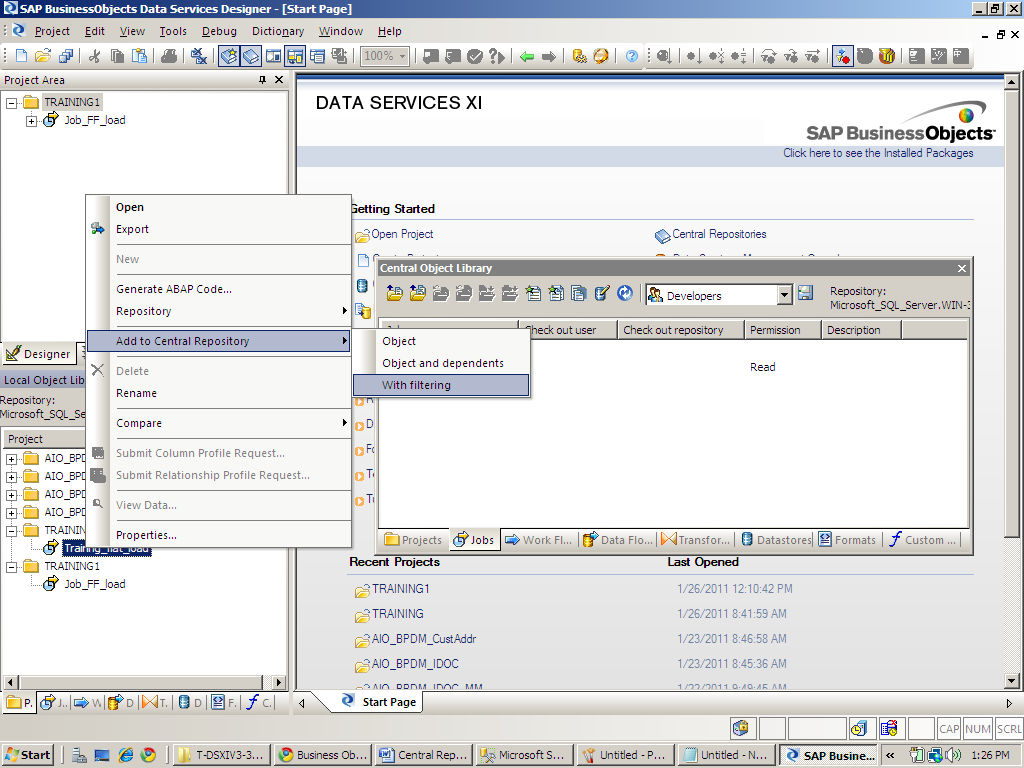This screenshot has height=768, width=1024.
Task: Choose Open in the context menu
Action: pos(219,207)
